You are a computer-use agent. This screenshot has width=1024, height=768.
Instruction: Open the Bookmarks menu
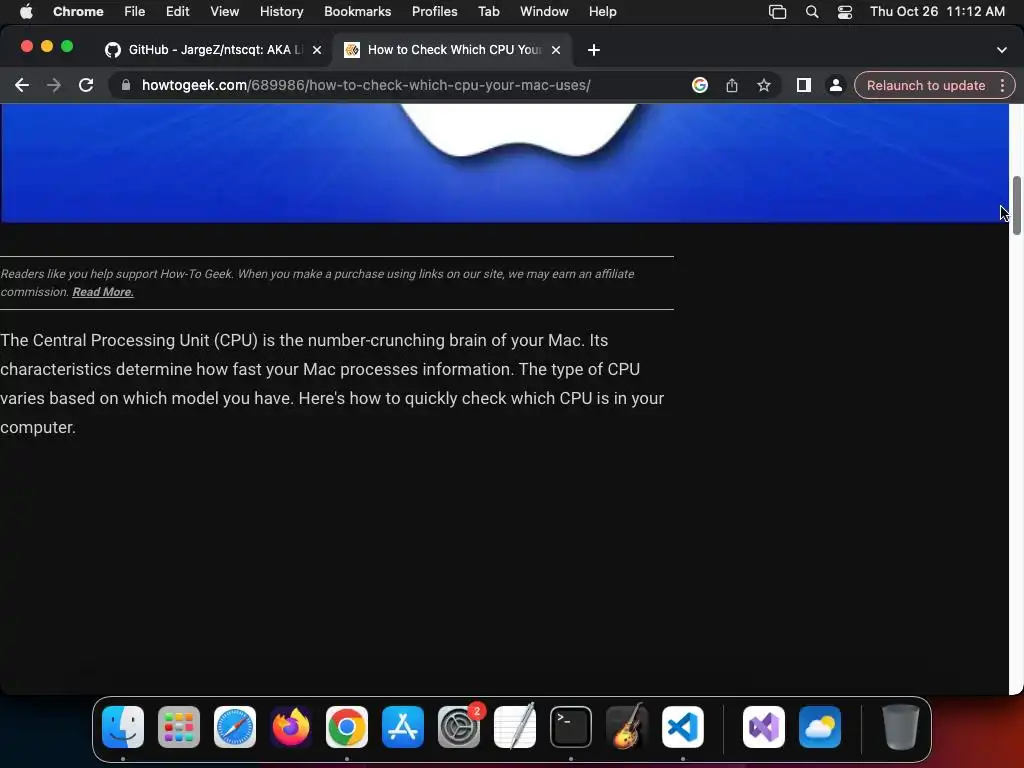pyautogui.click(x=357, y=11)
